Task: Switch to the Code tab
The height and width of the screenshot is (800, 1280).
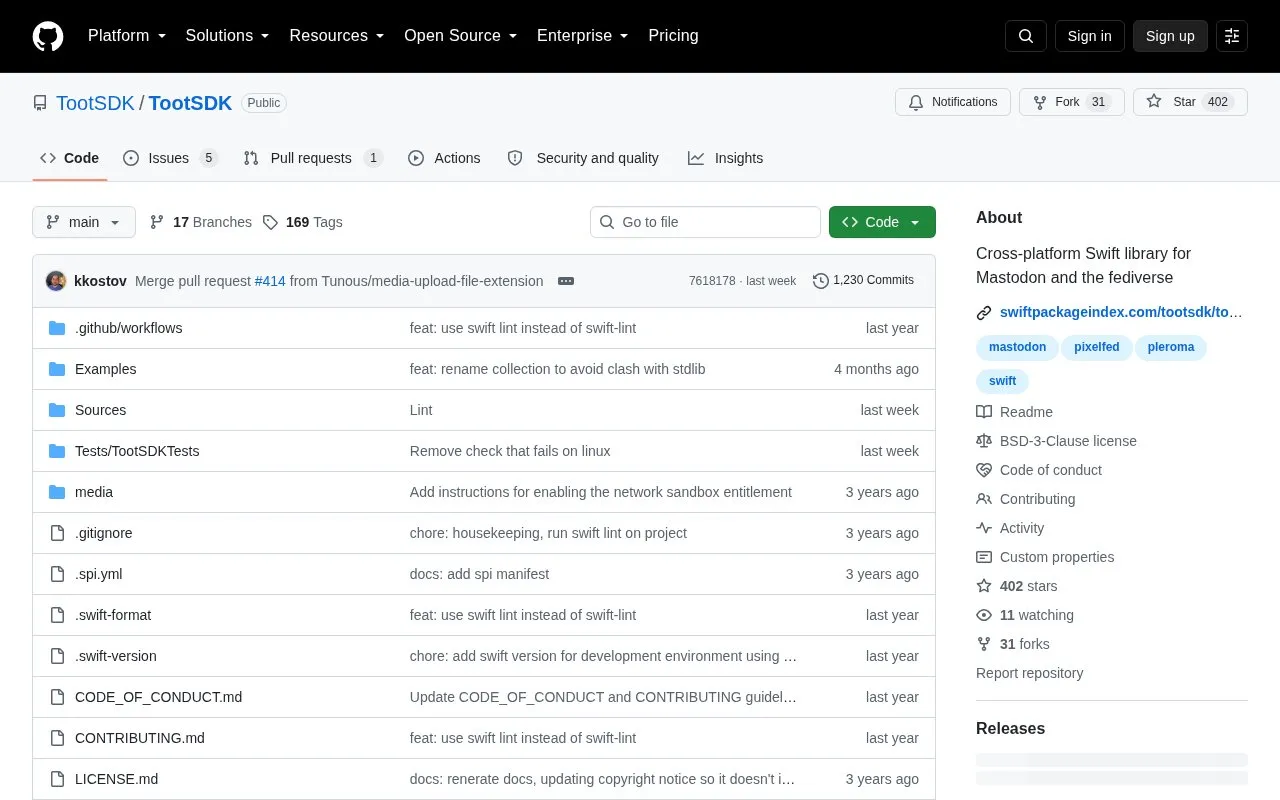Action: click(69, 158)
